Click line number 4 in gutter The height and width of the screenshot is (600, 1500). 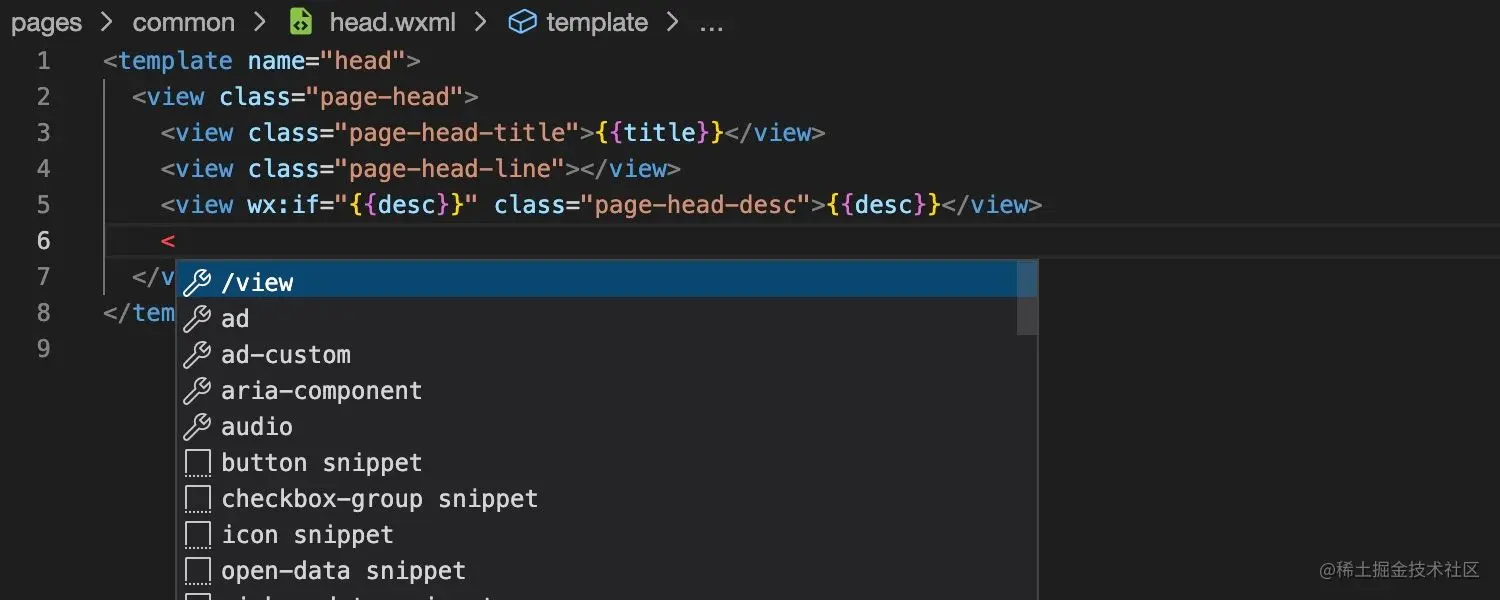coord(43,169)
